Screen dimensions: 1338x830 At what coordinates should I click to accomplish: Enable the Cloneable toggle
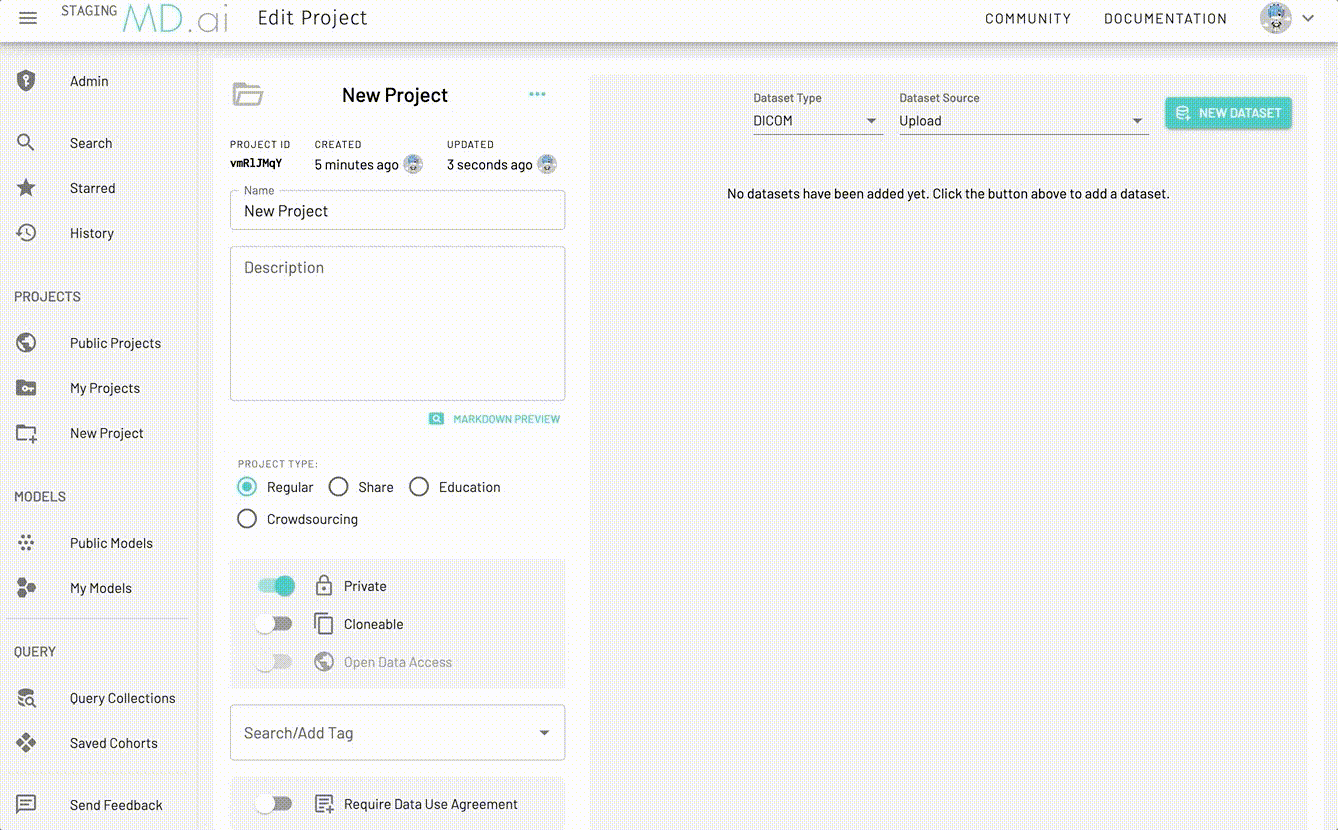274,623
